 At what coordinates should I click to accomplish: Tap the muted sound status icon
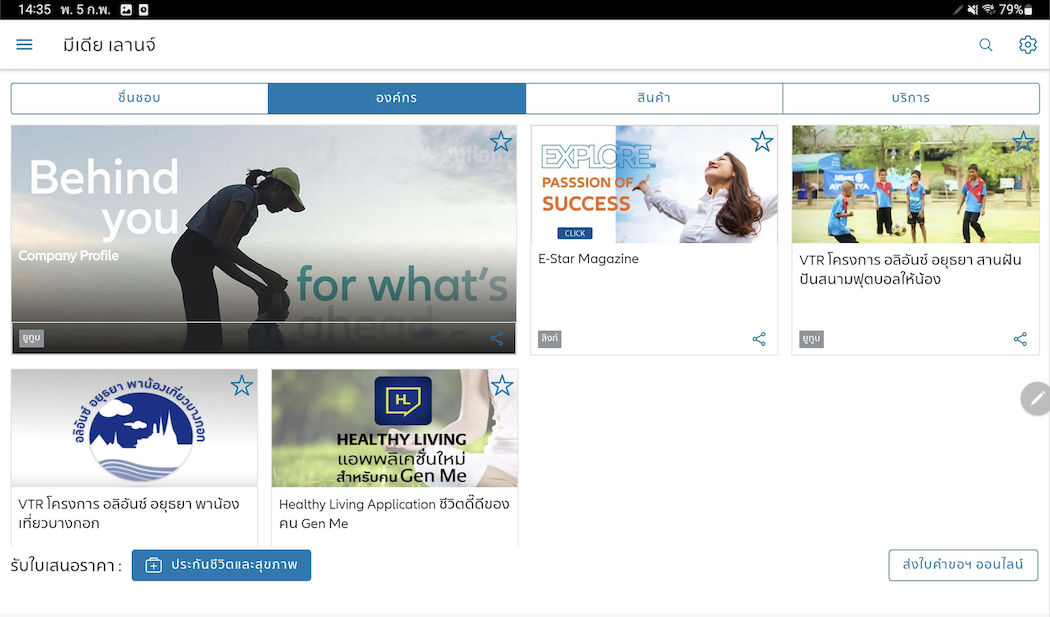coord(972,9)
